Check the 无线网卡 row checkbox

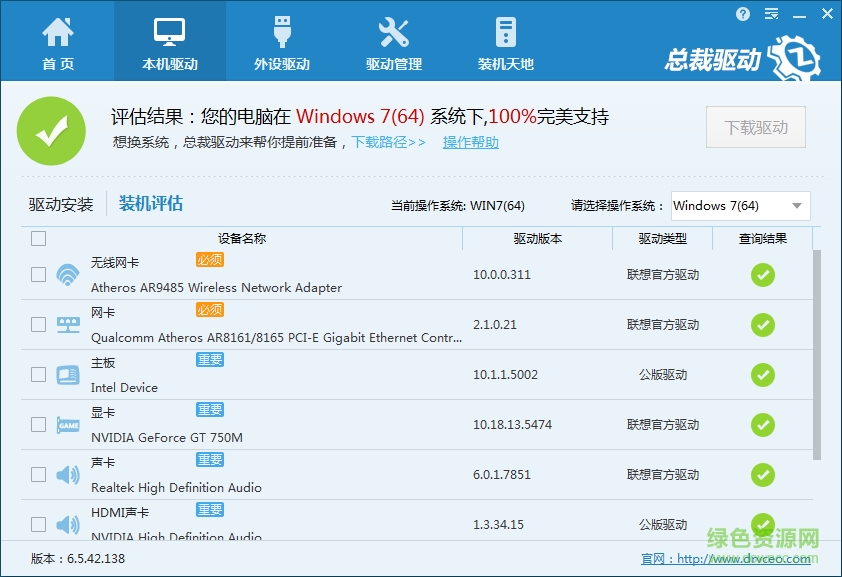(38, 274)
